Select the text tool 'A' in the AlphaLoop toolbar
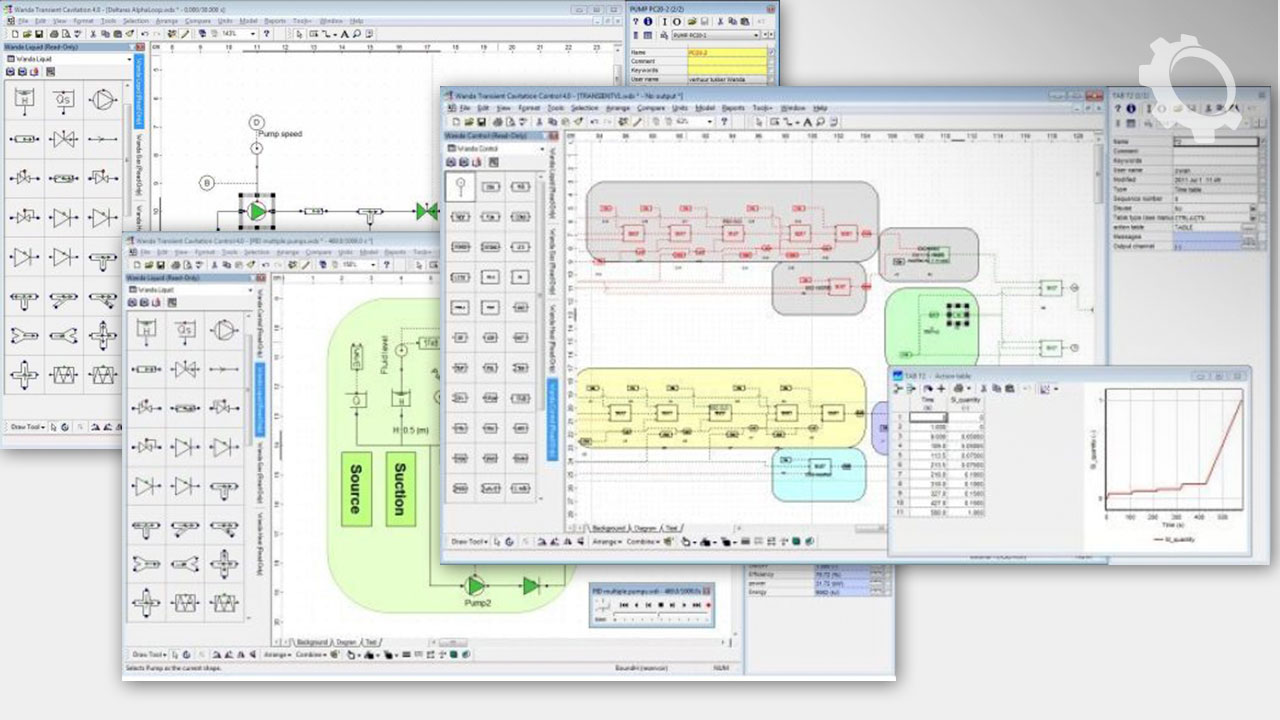Image resolution: width=1280 pixels, height=720 pixels. tap(344, 33)
